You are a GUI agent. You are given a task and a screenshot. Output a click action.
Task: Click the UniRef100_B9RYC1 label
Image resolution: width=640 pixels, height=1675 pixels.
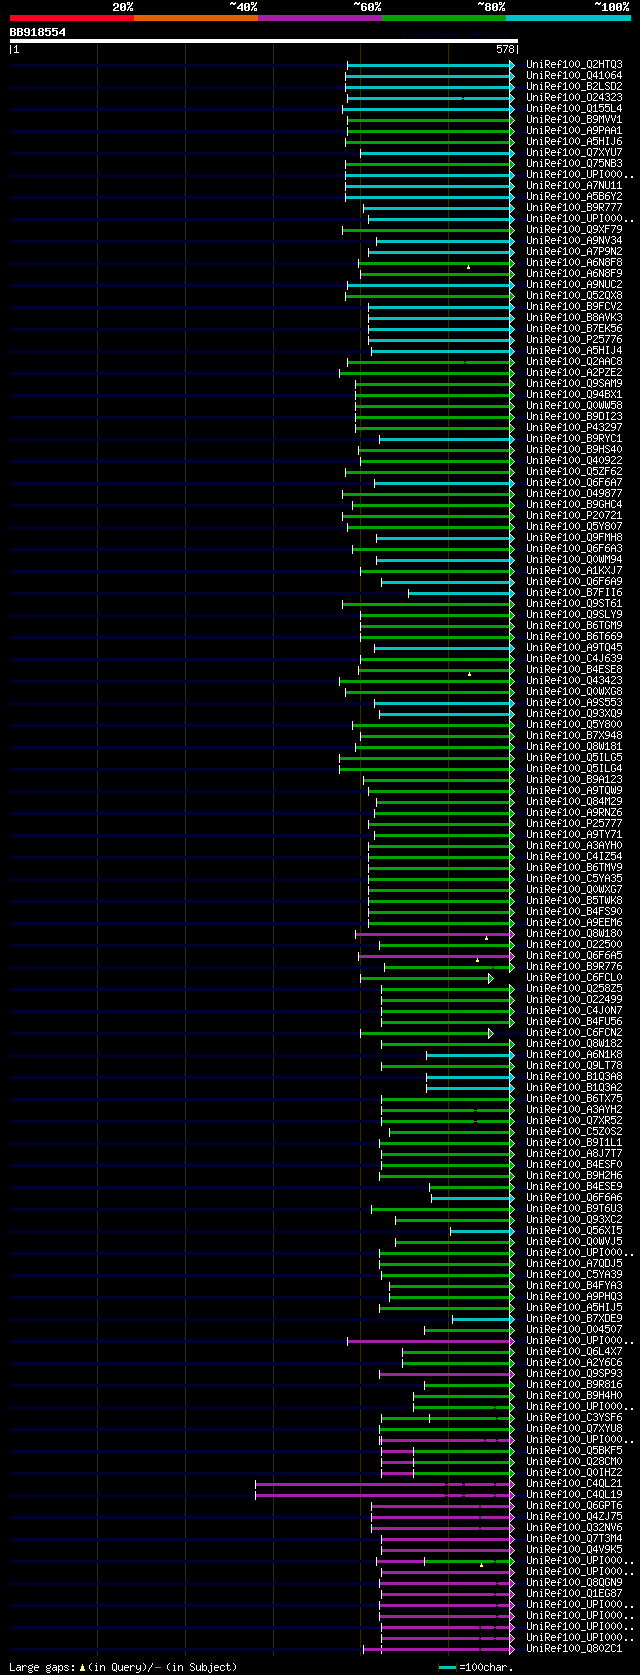[574, 438]
